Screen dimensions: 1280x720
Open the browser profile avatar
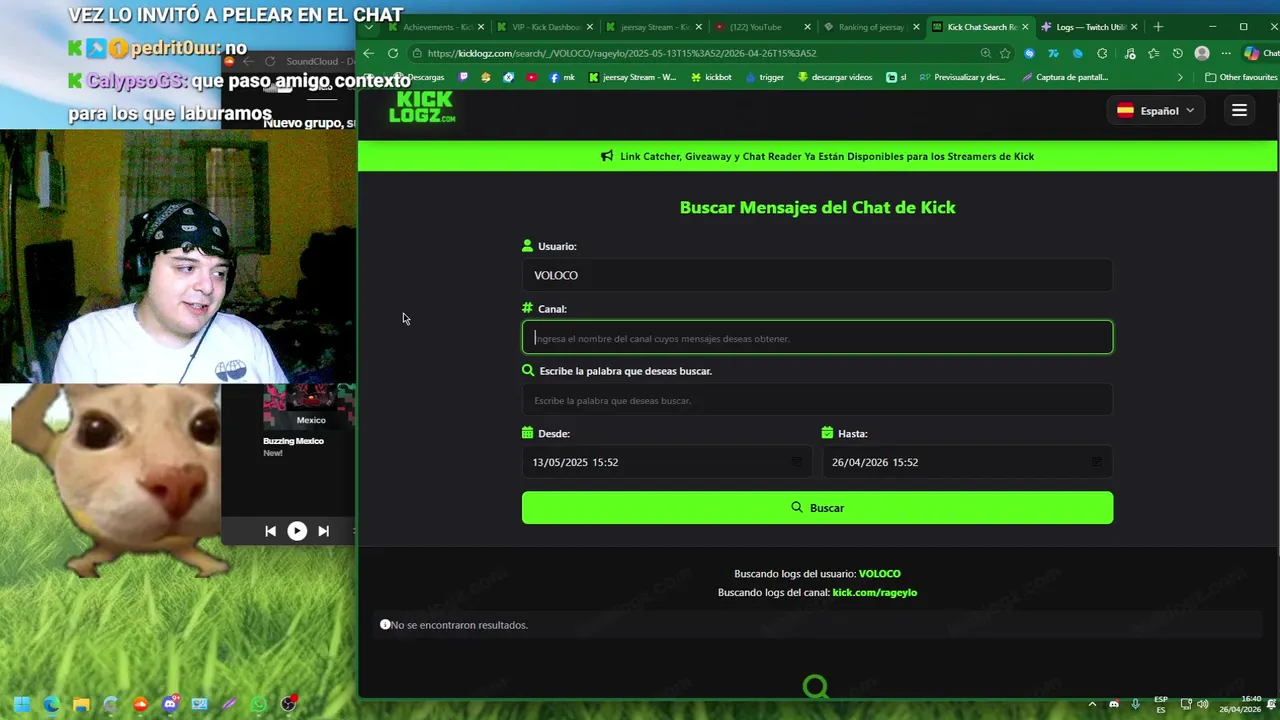coord(1202,53)
